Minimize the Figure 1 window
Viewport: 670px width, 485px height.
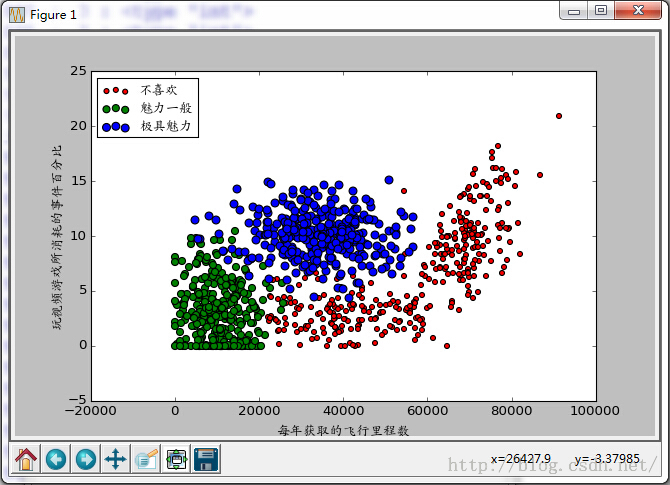(x=574, y=10)
